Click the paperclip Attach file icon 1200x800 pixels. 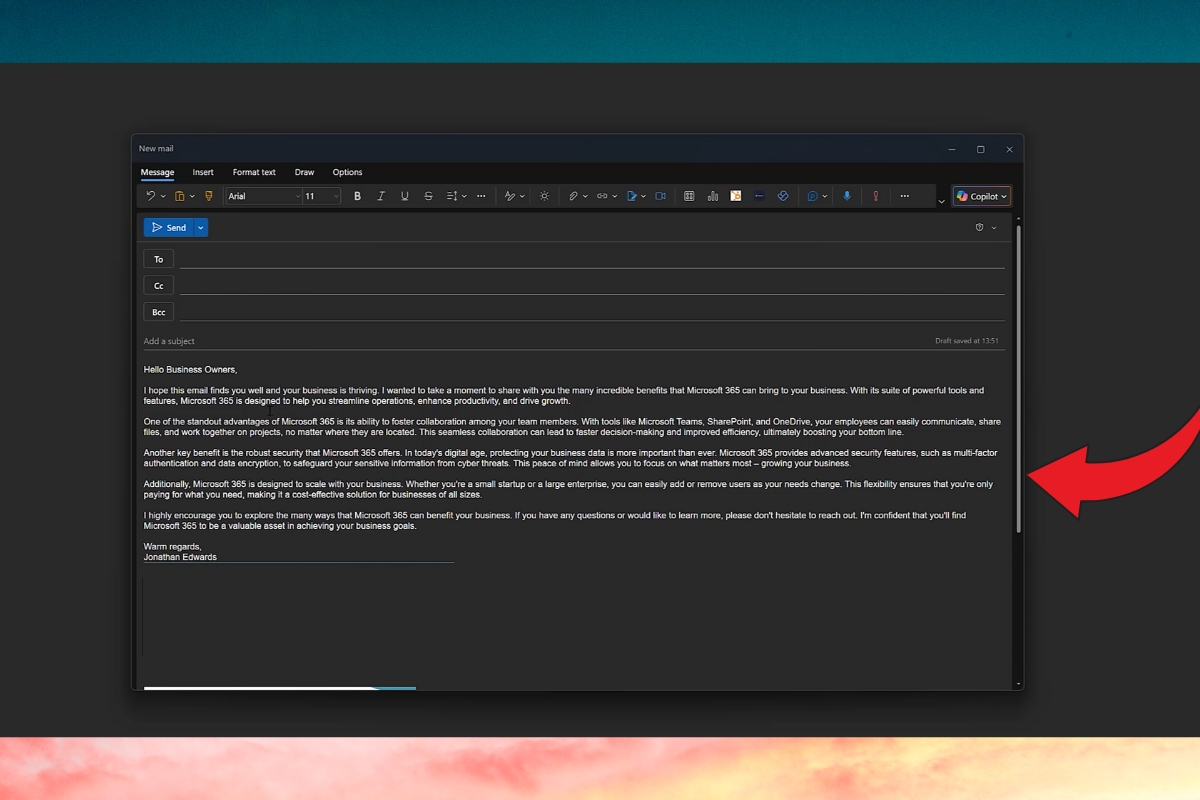(x=573, y=196)
